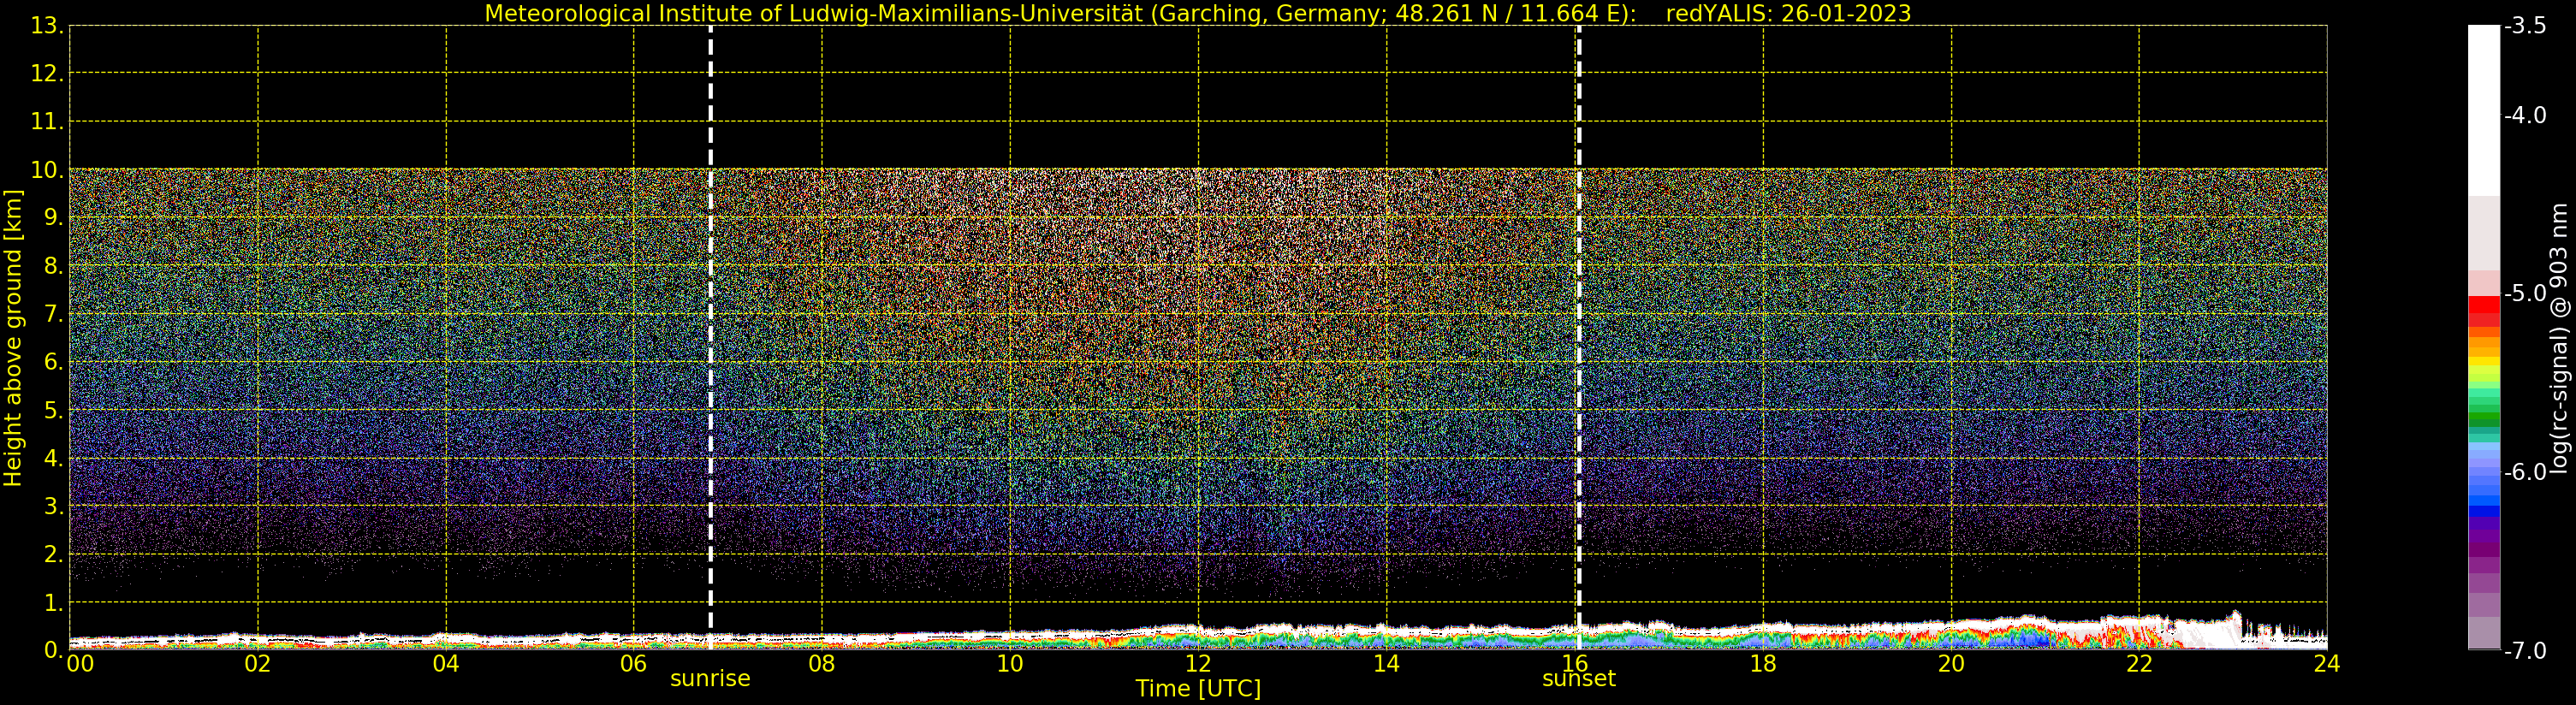
Task: Click the height axis tick '6.'
Action: (x=54, y=362)
